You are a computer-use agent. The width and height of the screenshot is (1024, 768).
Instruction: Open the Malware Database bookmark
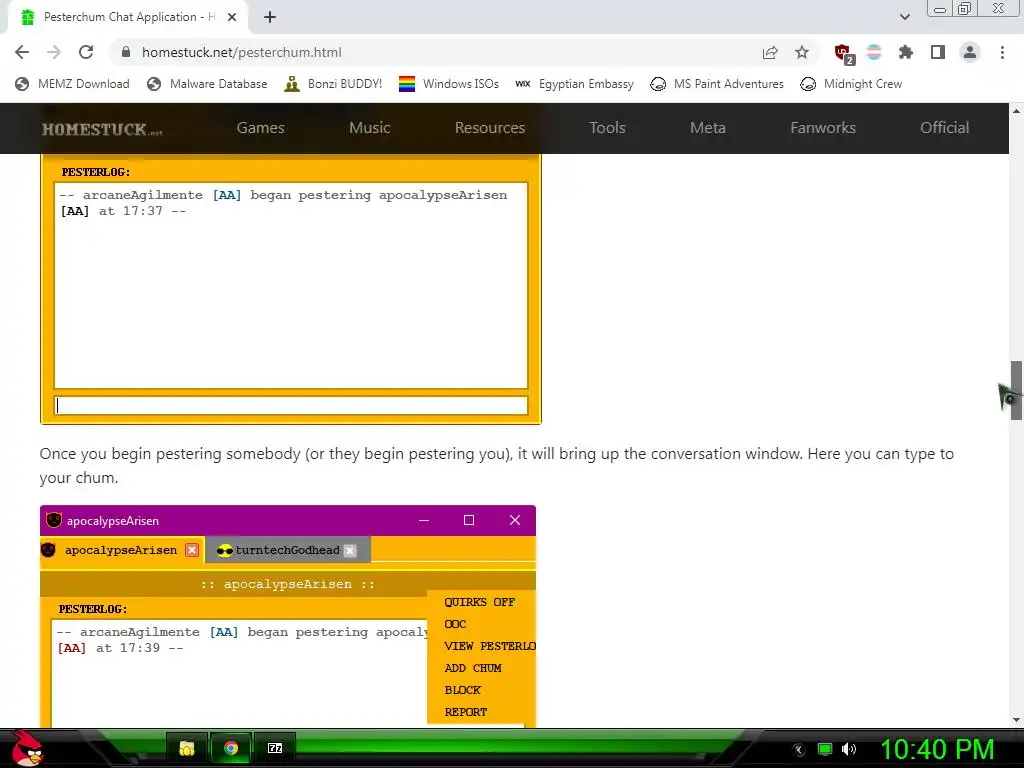point(208,84)
